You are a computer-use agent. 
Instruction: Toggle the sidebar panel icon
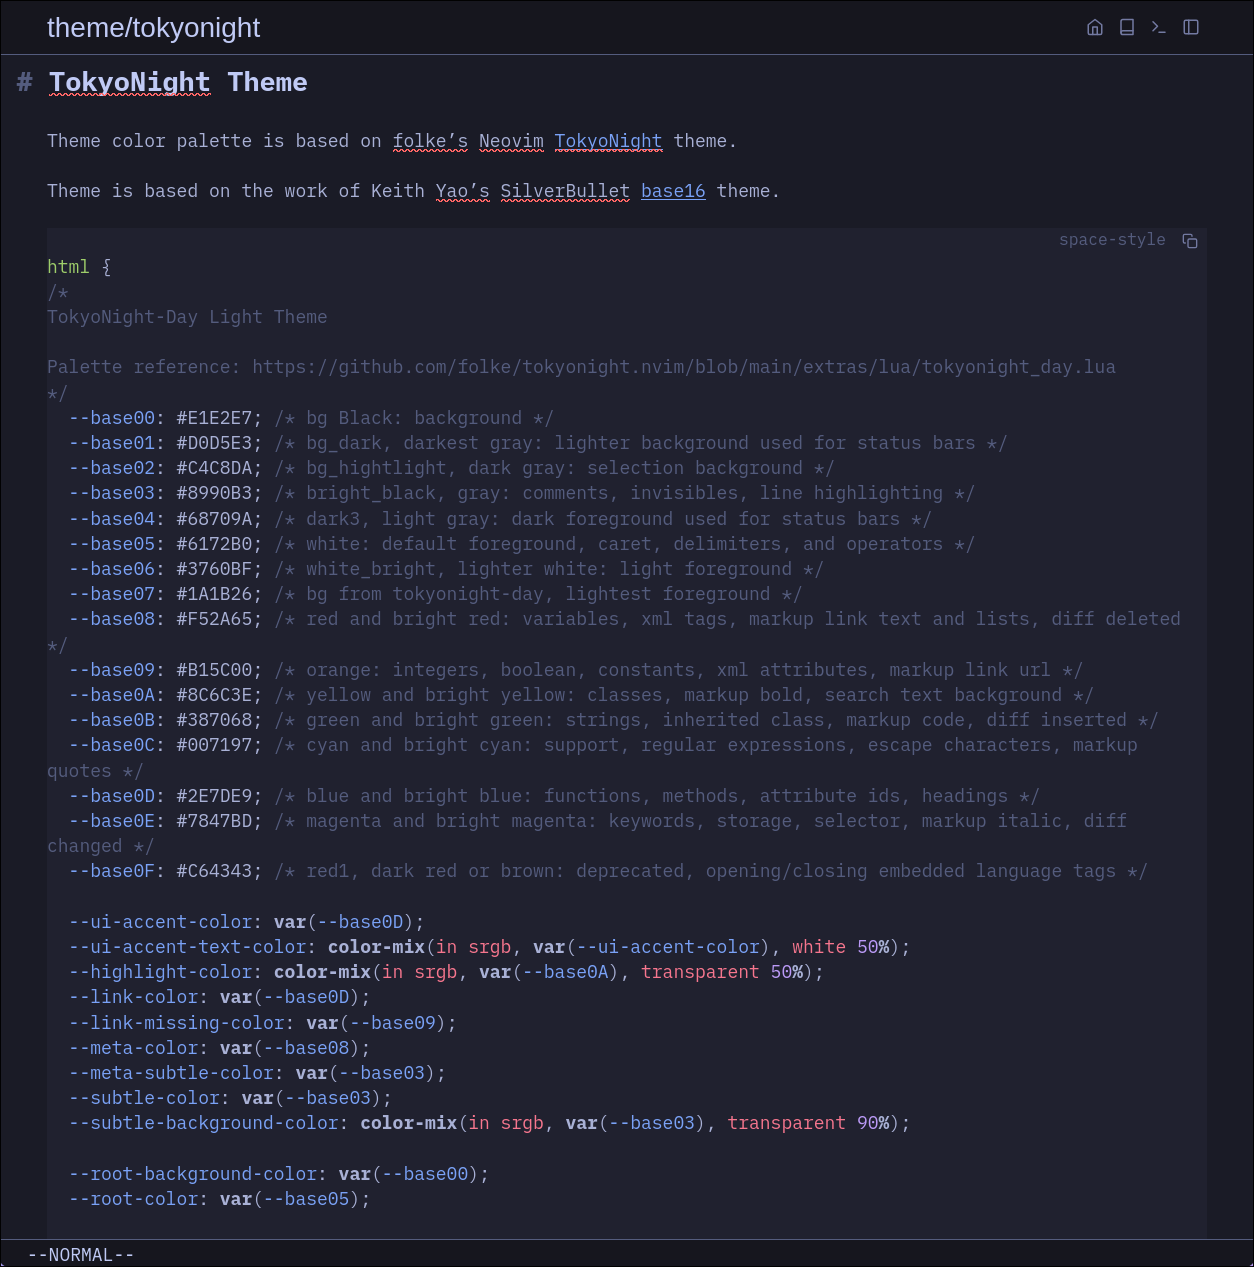tap(1191, 27)
